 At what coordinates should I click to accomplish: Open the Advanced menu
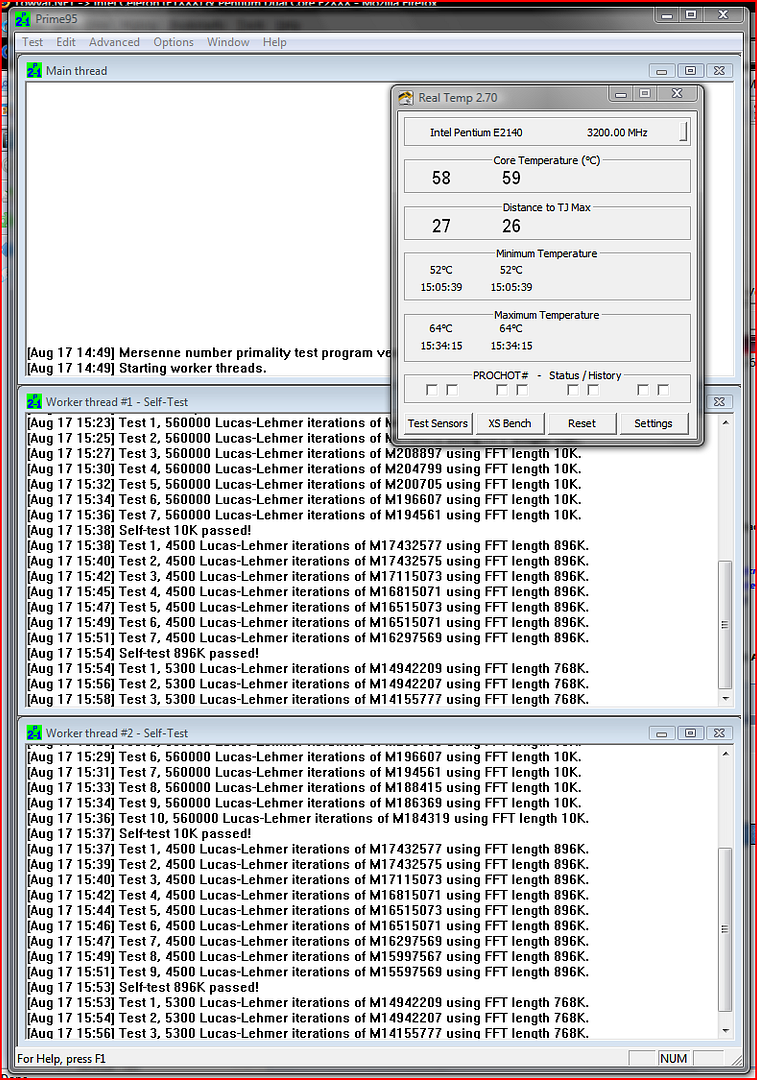(x=114, y=42)
